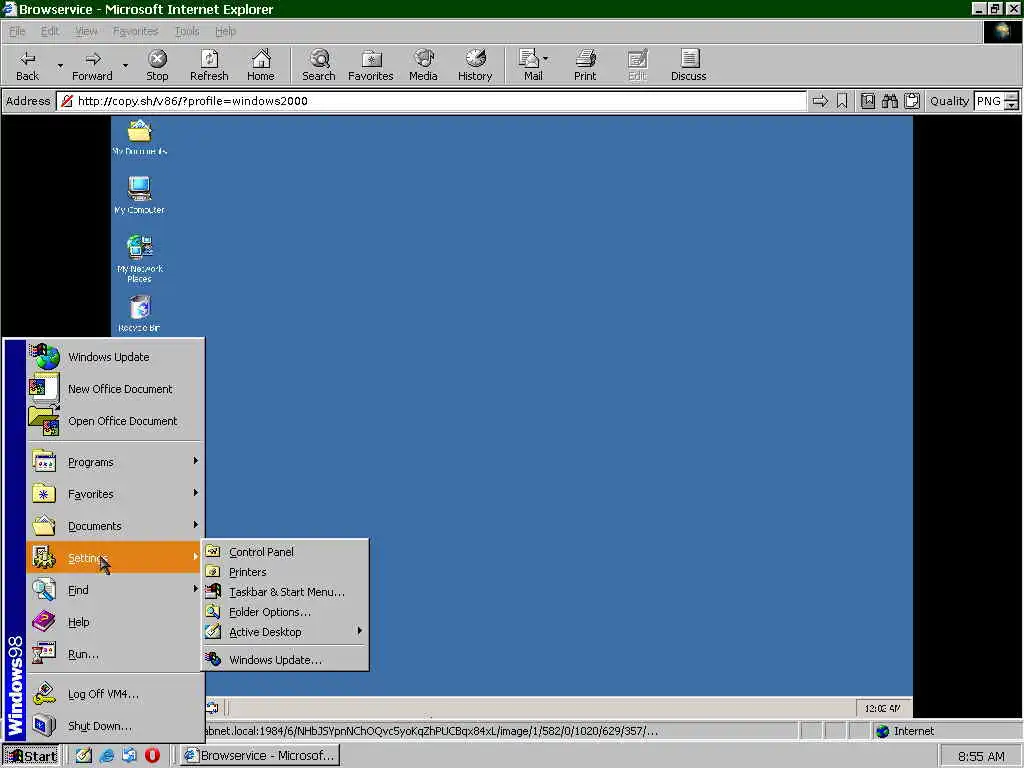Open Help from the Start menu

click(115, 622)
